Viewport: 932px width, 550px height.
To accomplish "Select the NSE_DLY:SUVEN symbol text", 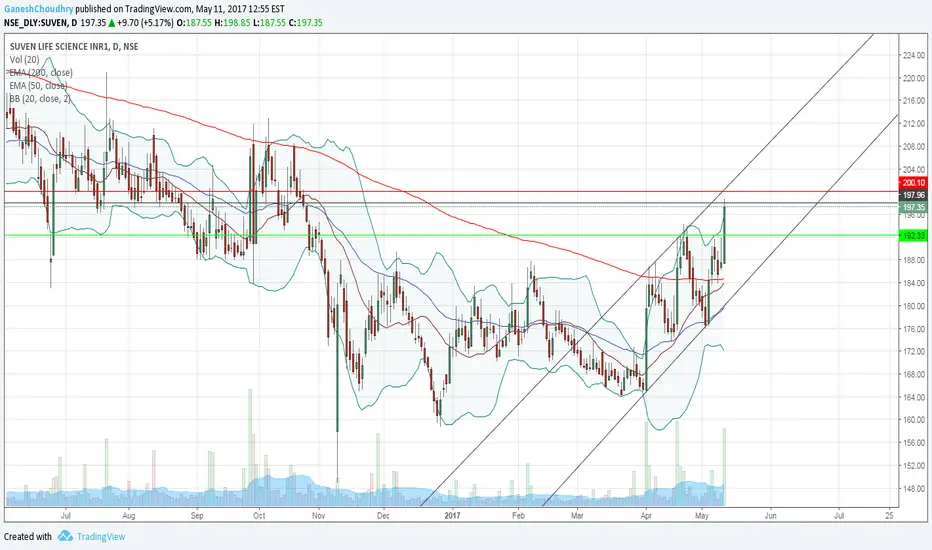I will [x=36, y=23].
